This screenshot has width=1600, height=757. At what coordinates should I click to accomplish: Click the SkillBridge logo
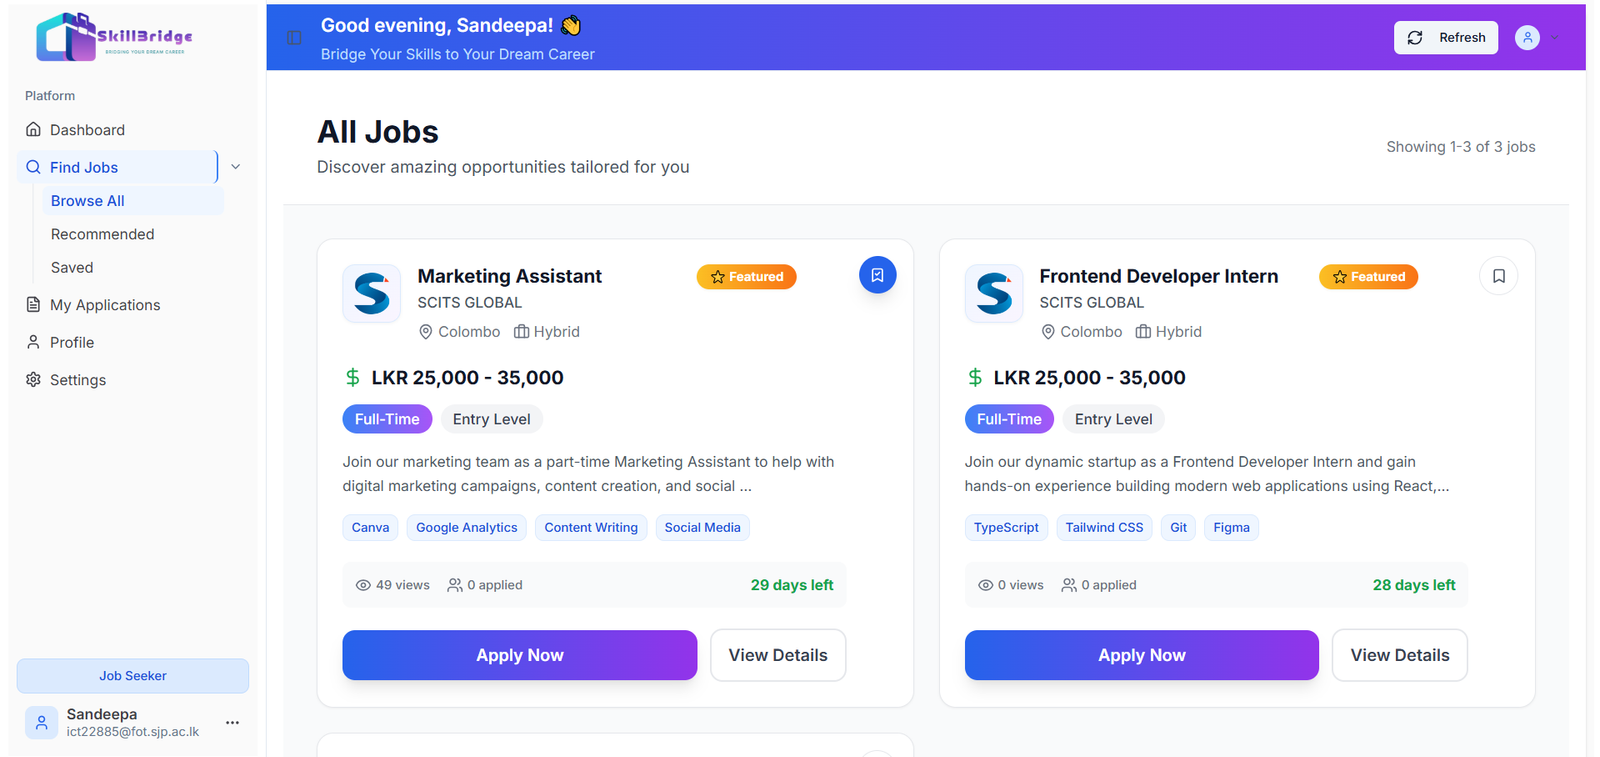point(114,37)
